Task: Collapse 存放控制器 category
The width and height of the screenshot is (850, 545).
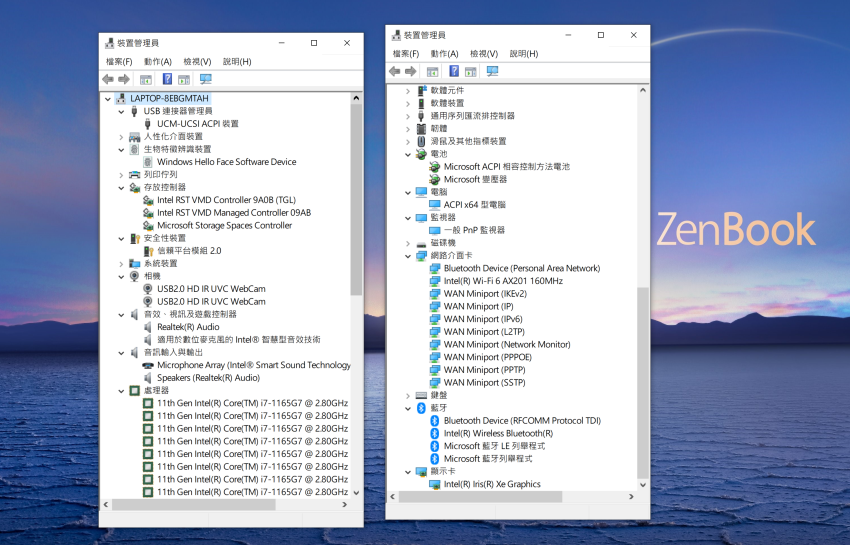Action: pyautogui.click(x=121, y=188)
